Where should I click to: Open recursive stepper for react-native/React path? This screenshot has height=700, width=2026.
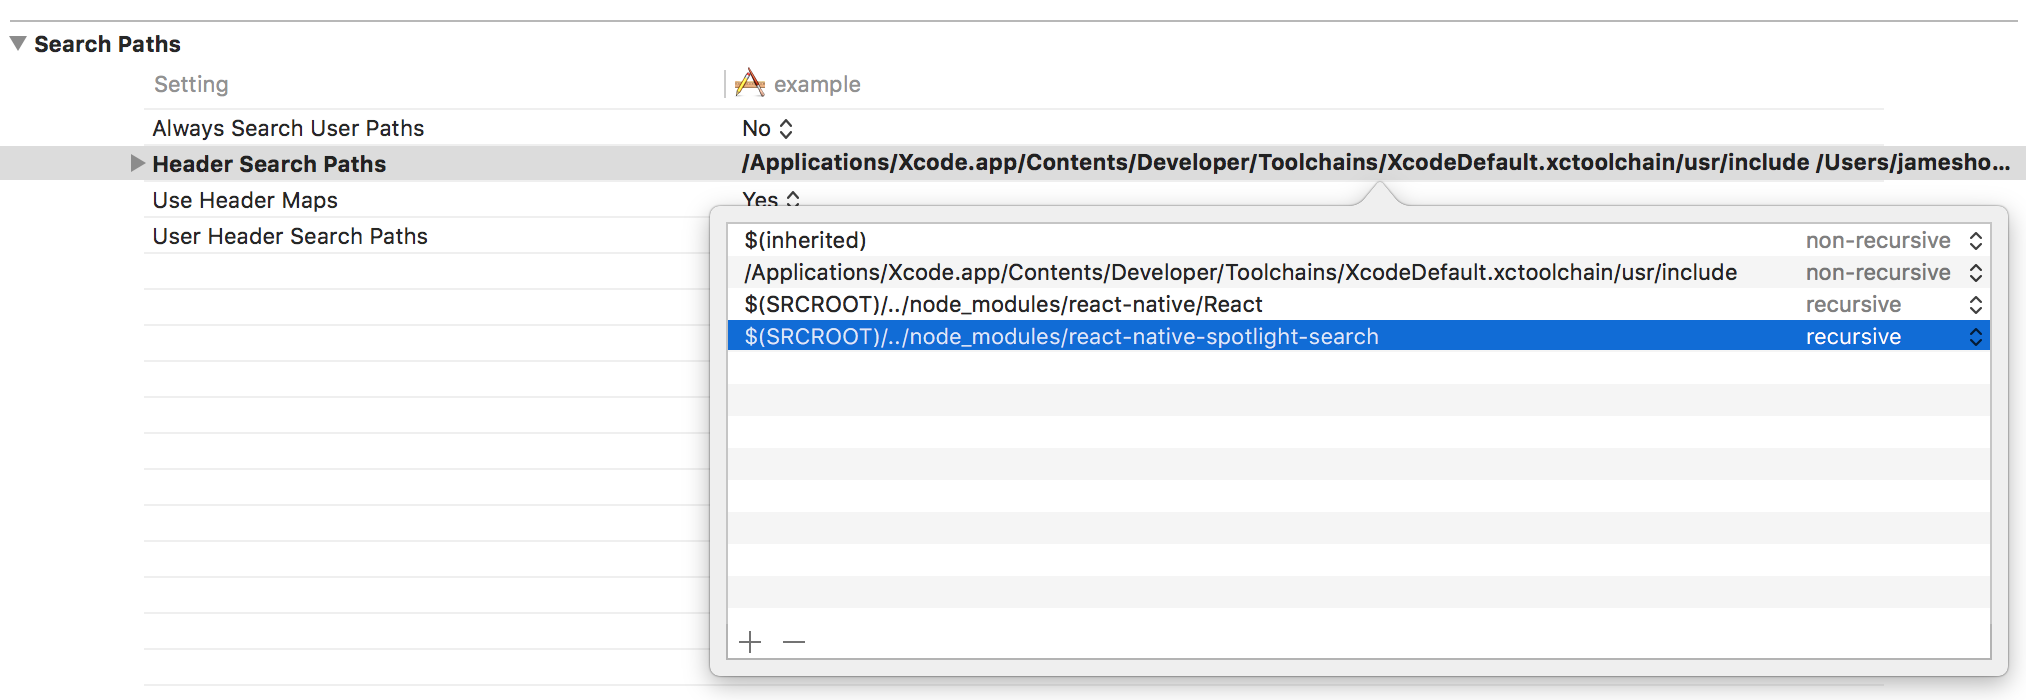point(1975,304)
